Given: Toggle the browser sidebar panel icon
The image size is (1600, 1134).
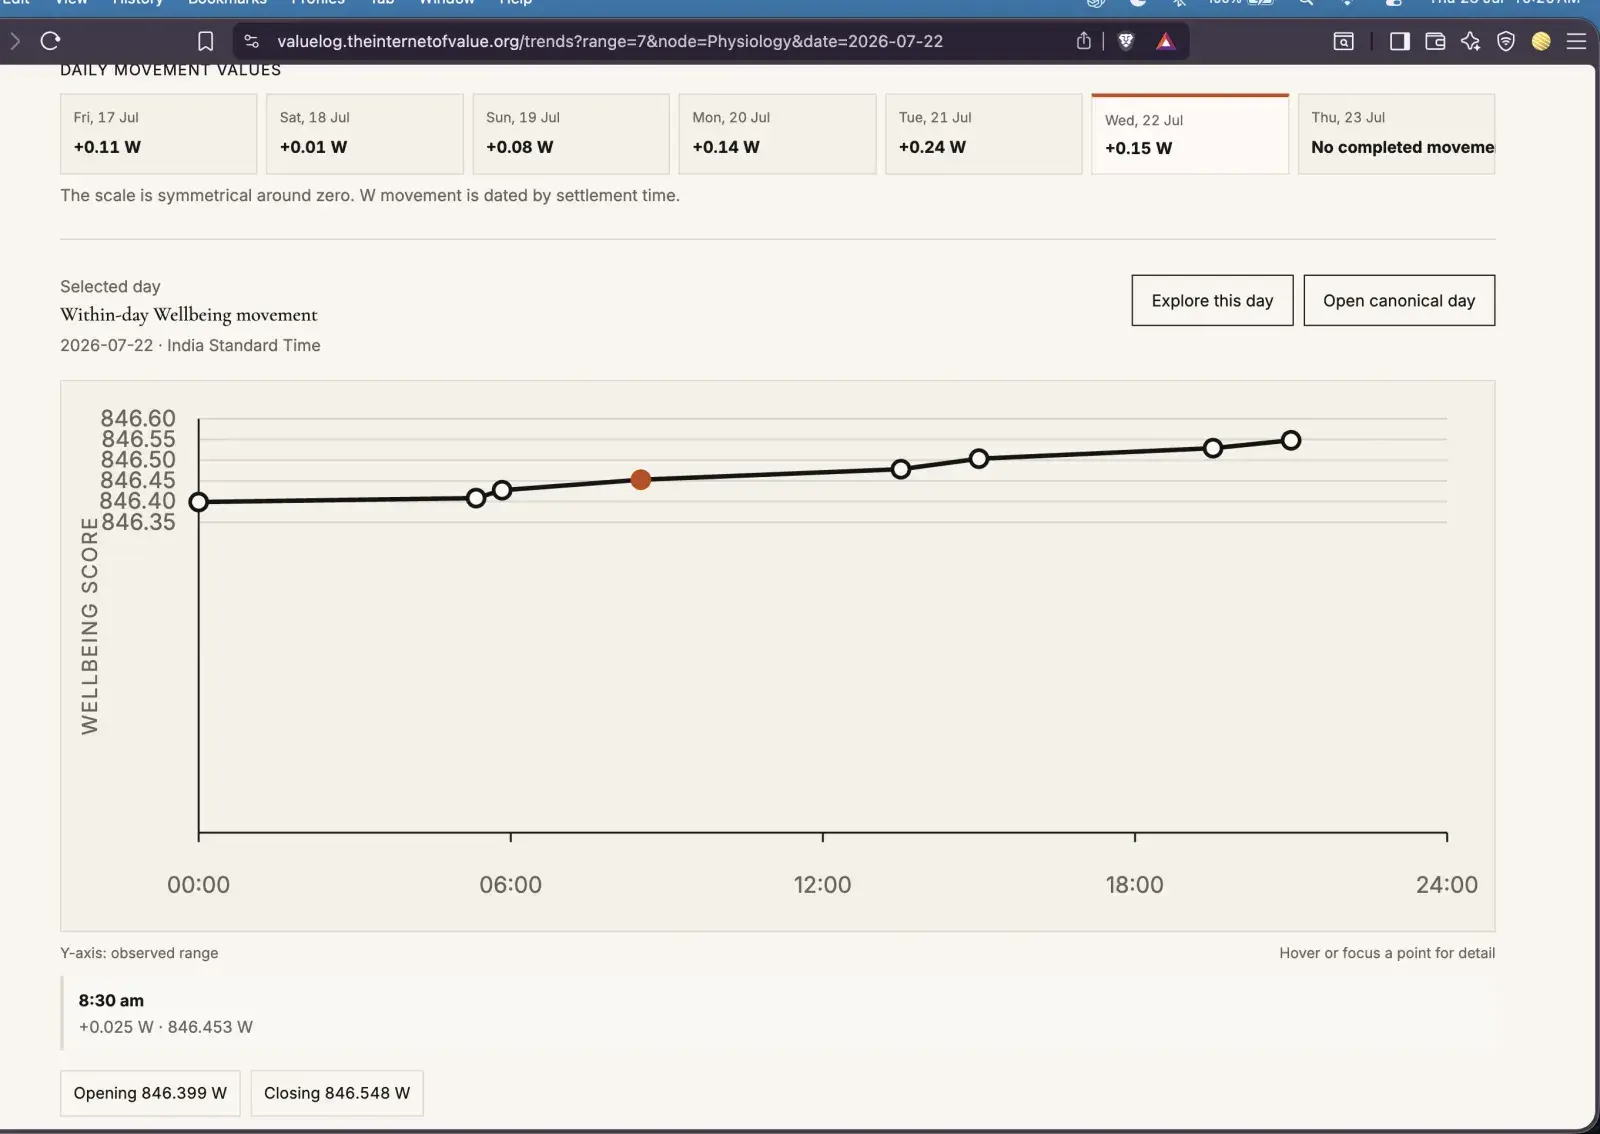Looking at the screenshot, I should coord(1399,41).
